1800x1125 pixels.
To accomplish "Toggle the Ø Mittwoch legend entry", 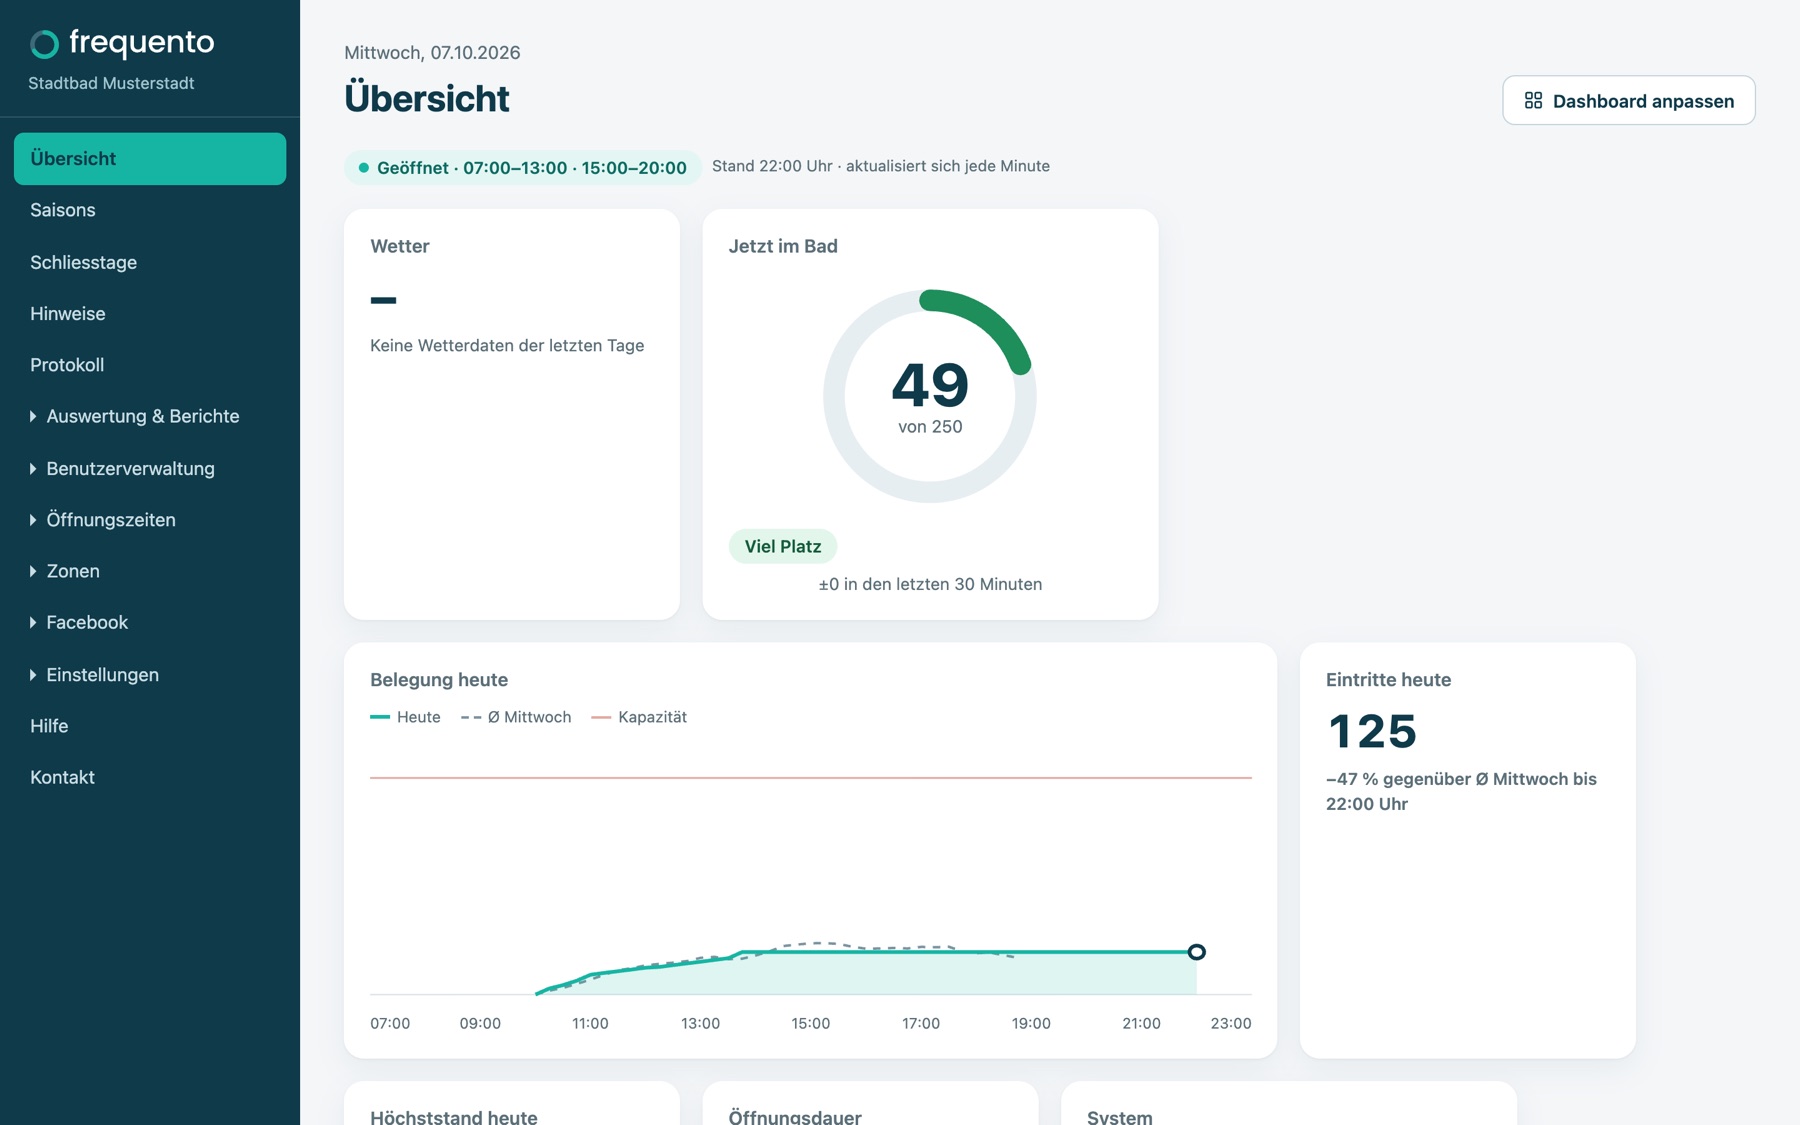I will (516, 717).
